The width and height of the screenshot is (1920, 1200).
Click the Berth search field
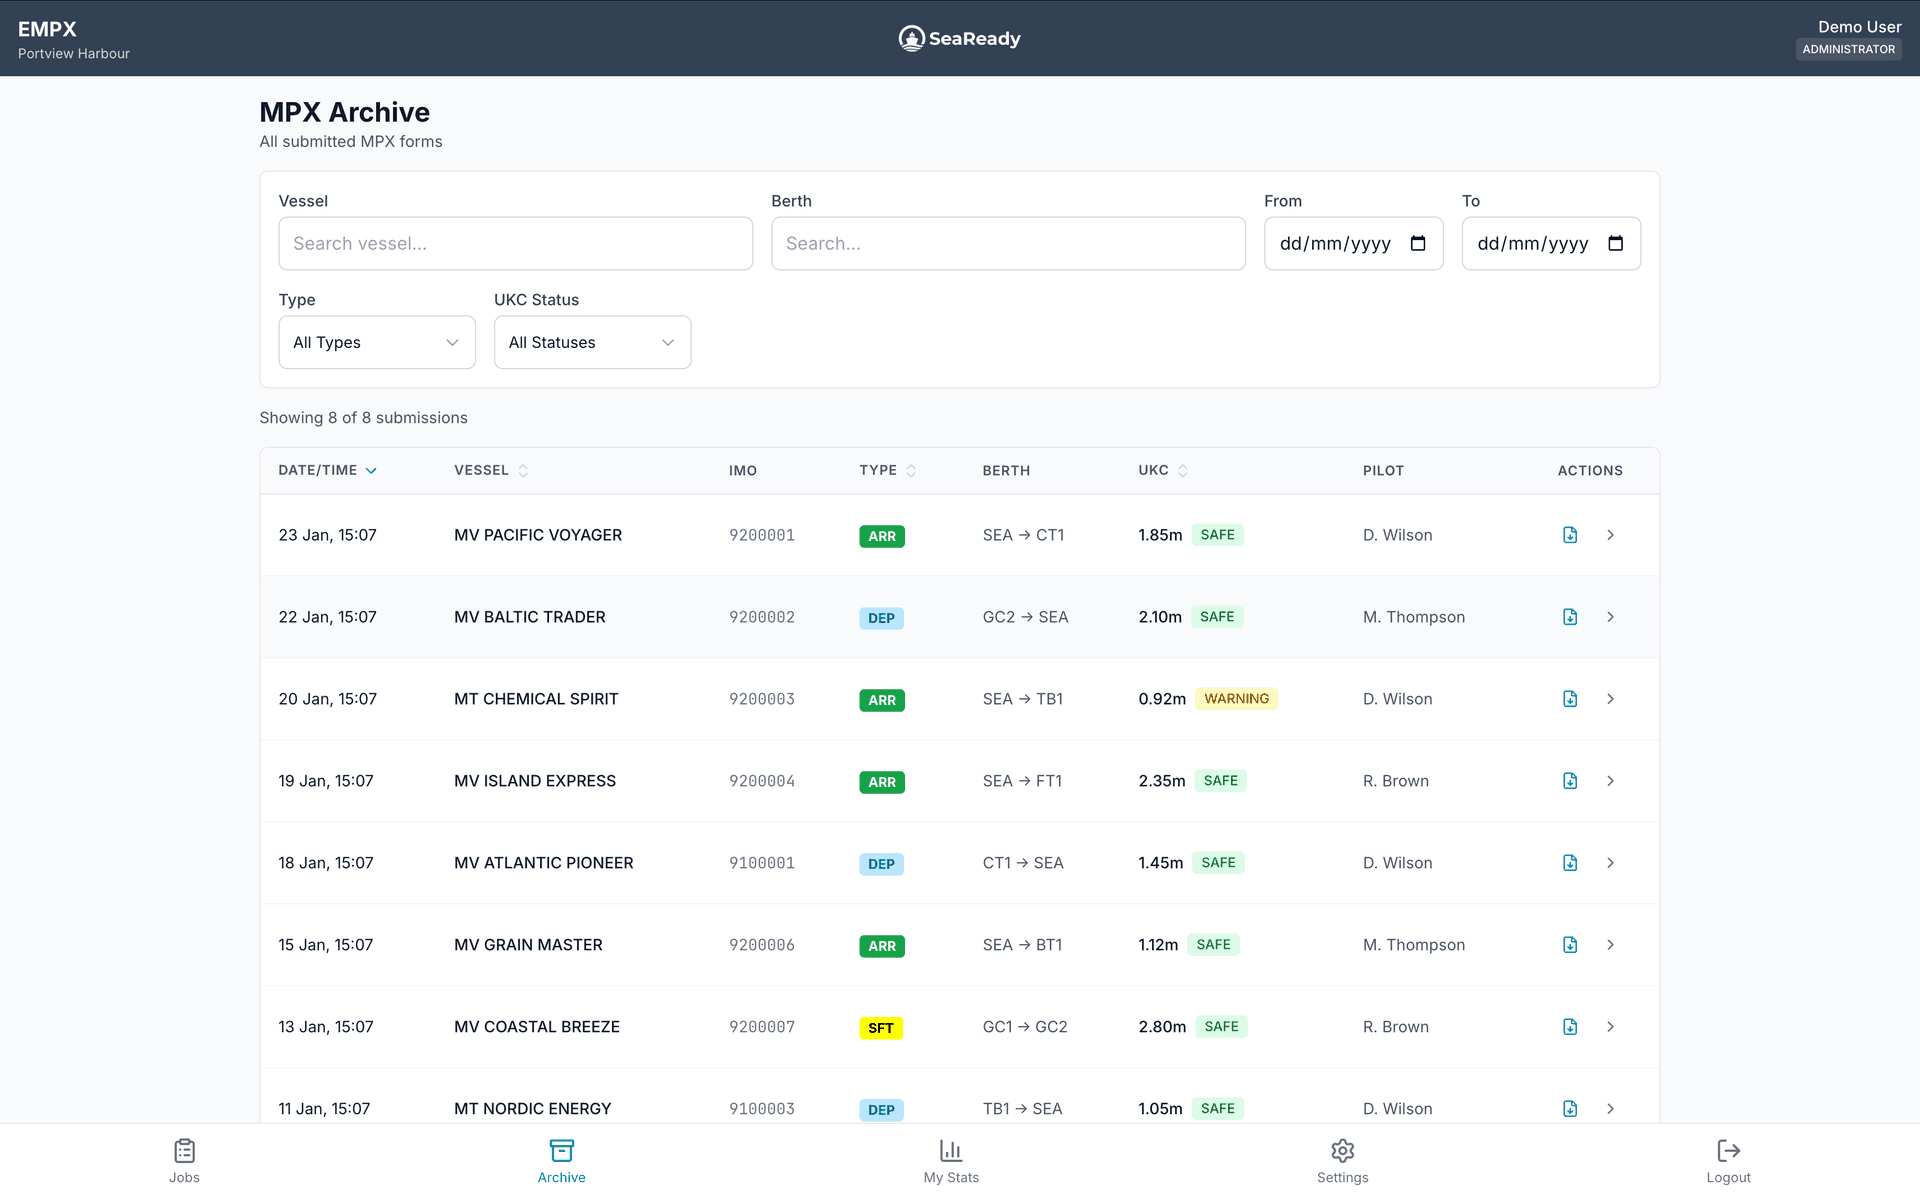click(x=1008, y=243)
